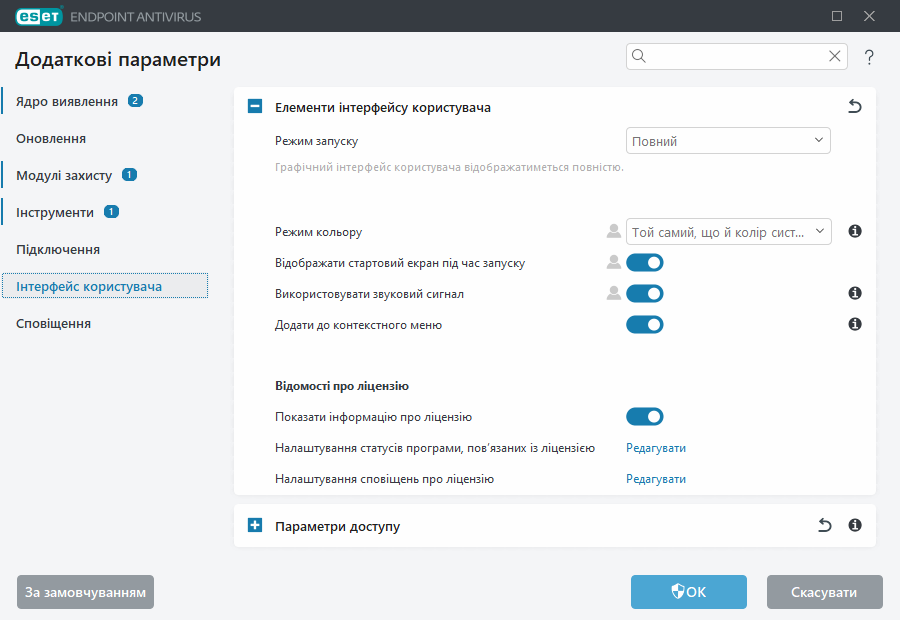Toggle 'Додати до контекстного меню' switch

[645, 324]
